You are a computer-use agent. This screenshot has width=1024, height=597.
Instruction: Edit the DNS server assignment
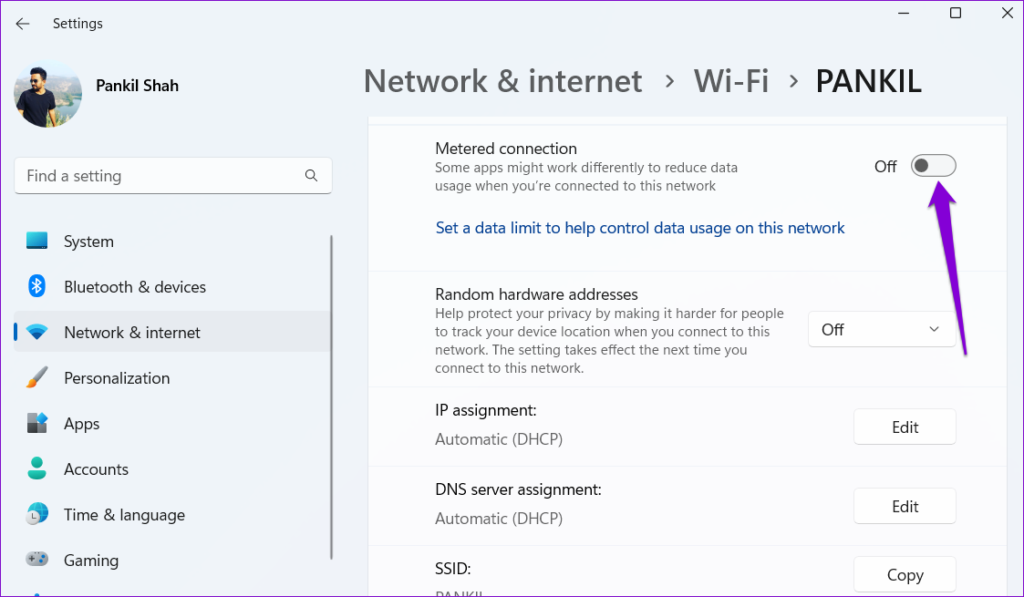tap(904, 506)
